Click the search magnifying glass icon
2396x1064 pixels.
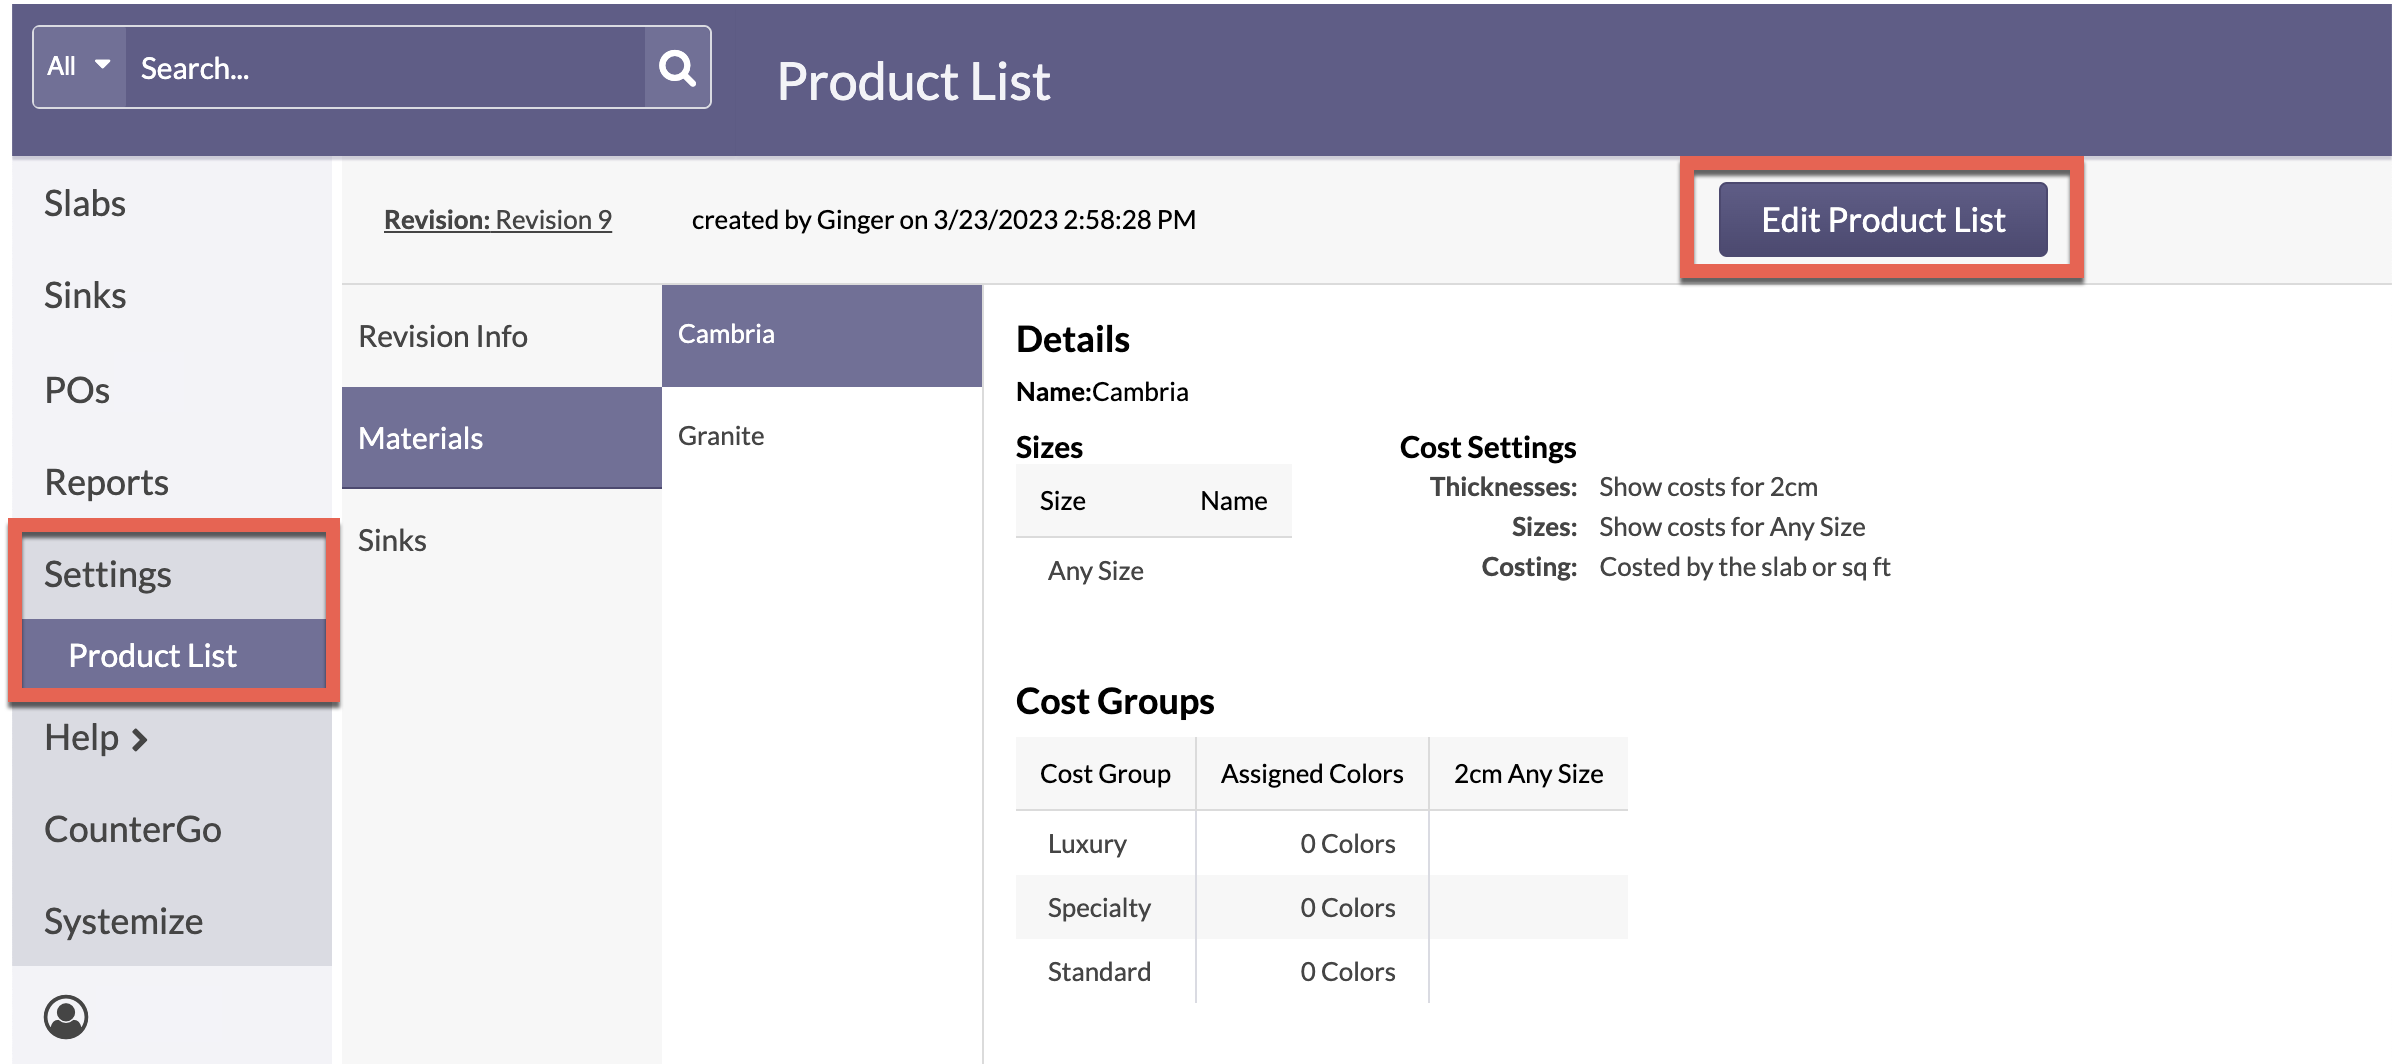pyautogui.click(x=677, y=68)
